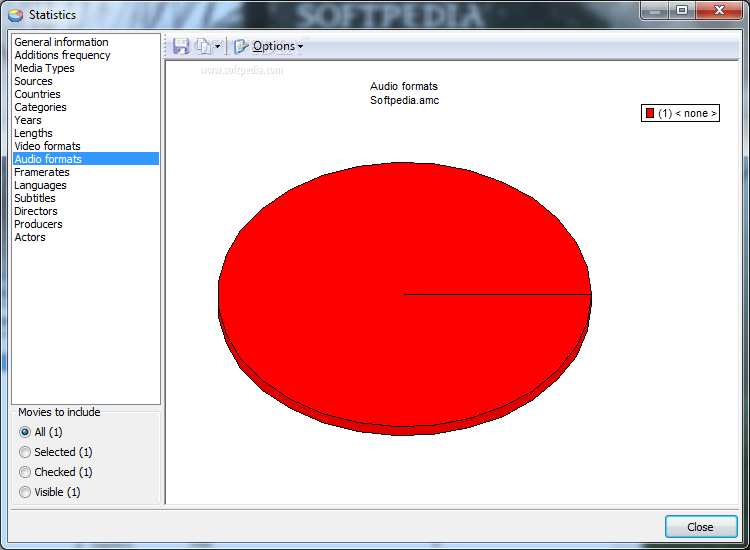Click the Statistics window title icon
Viewport: 750px width, 550px height.
[x=16, y=15]
